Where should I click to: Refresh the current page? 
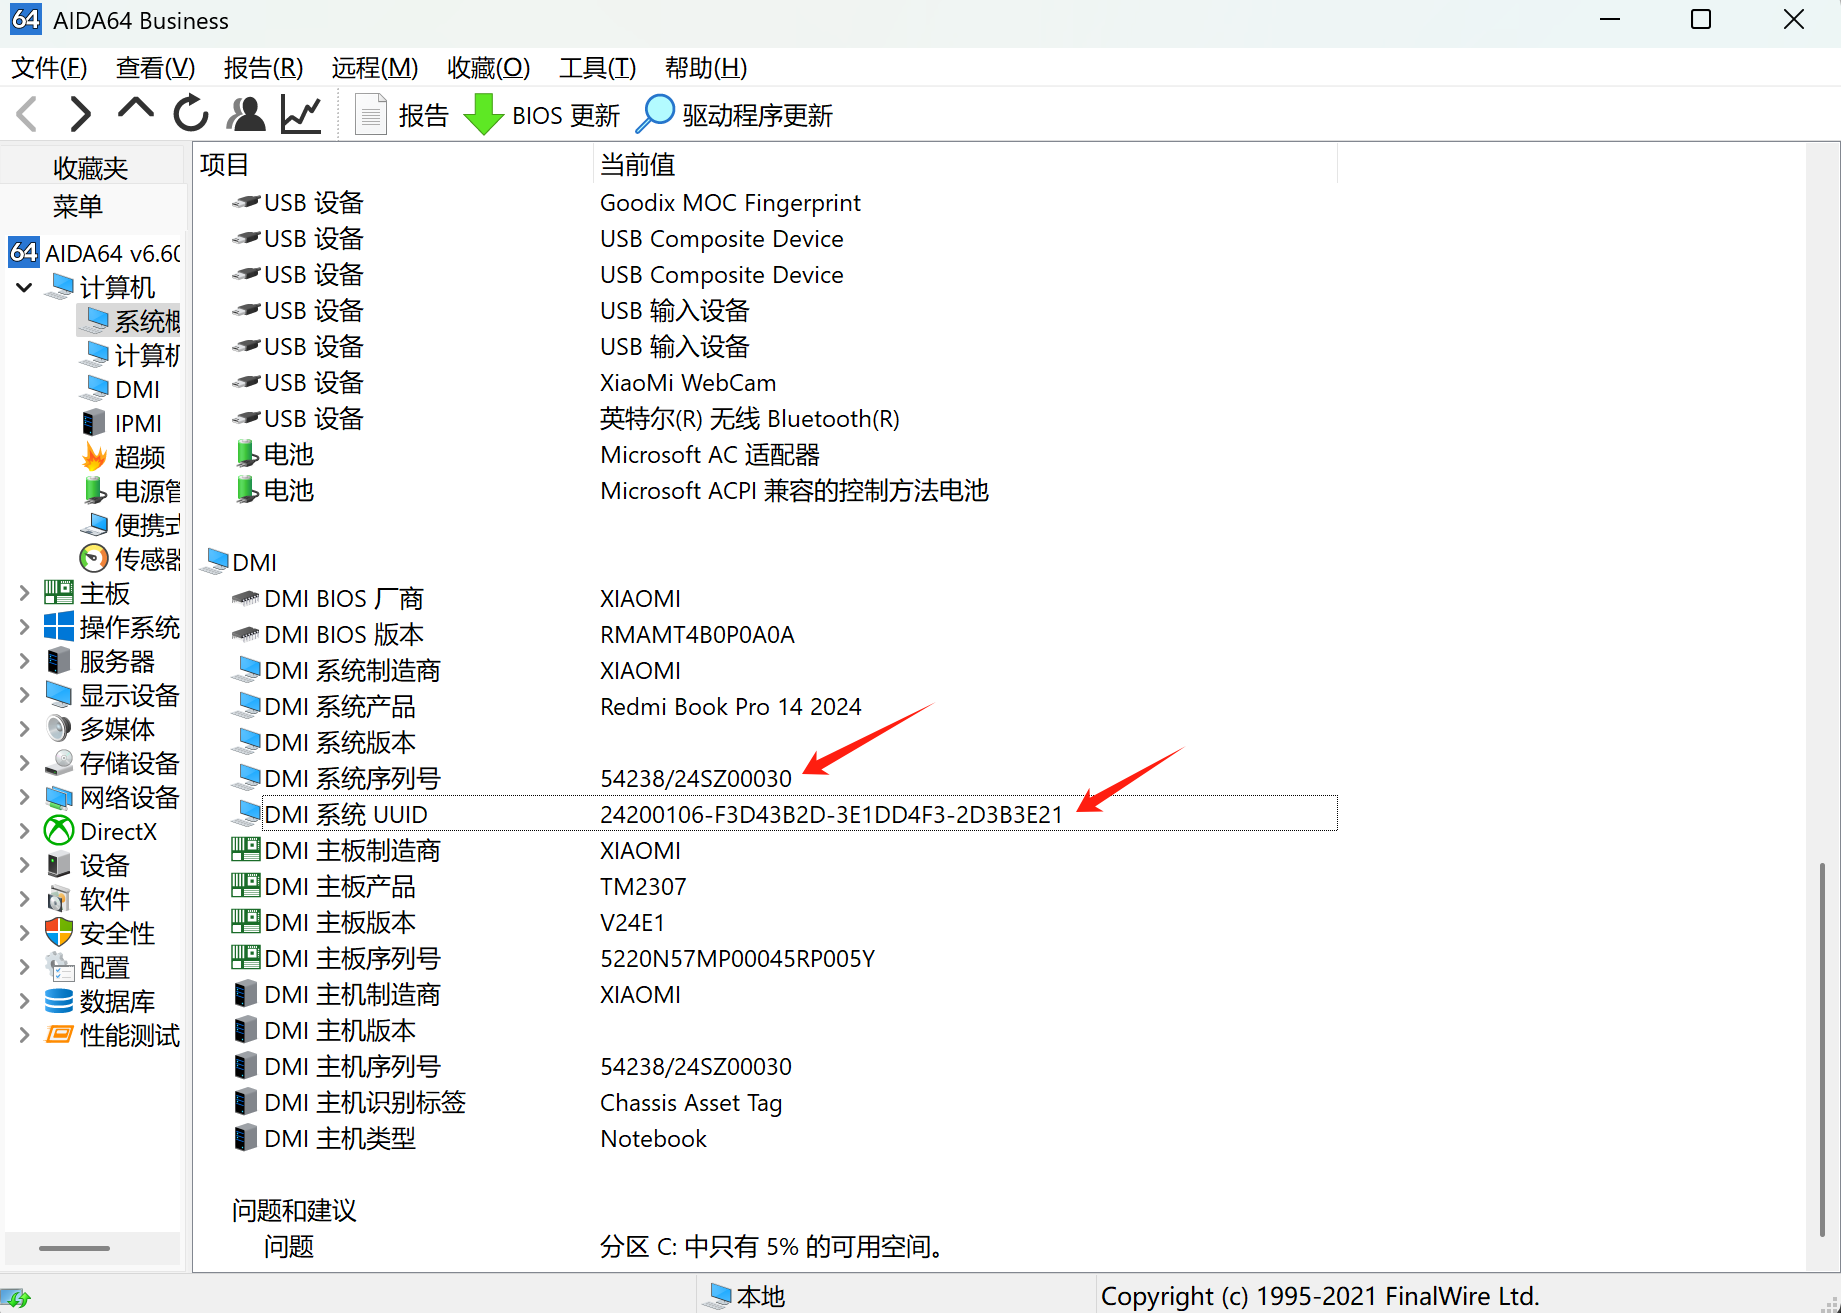(190, 114)
